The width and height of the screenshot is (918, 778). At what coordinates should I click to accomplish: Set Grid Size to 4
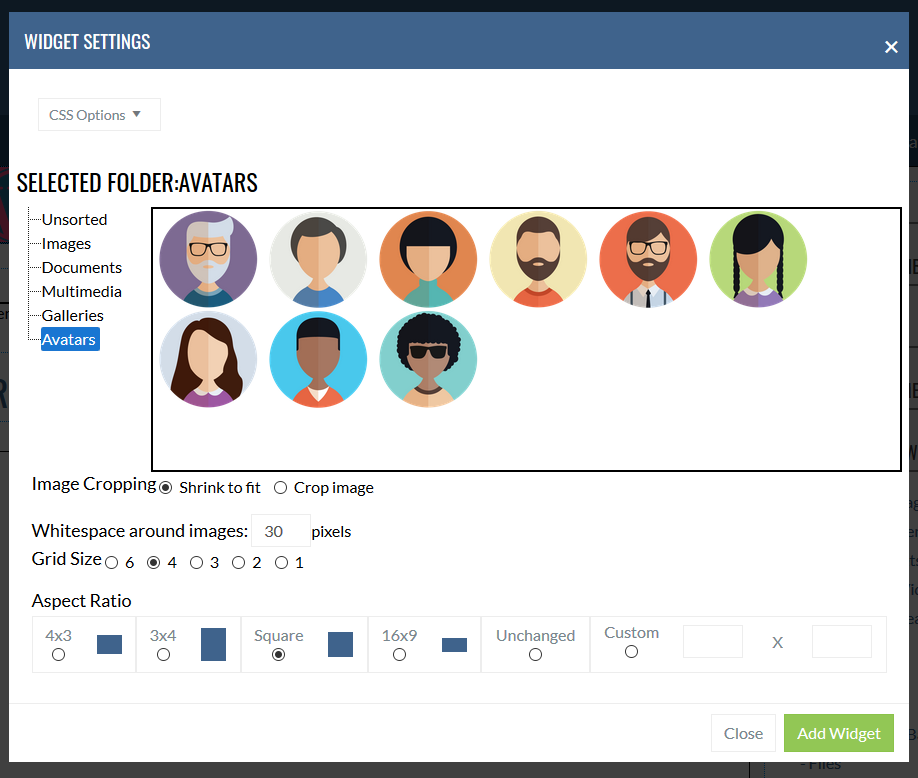[153, 563]
